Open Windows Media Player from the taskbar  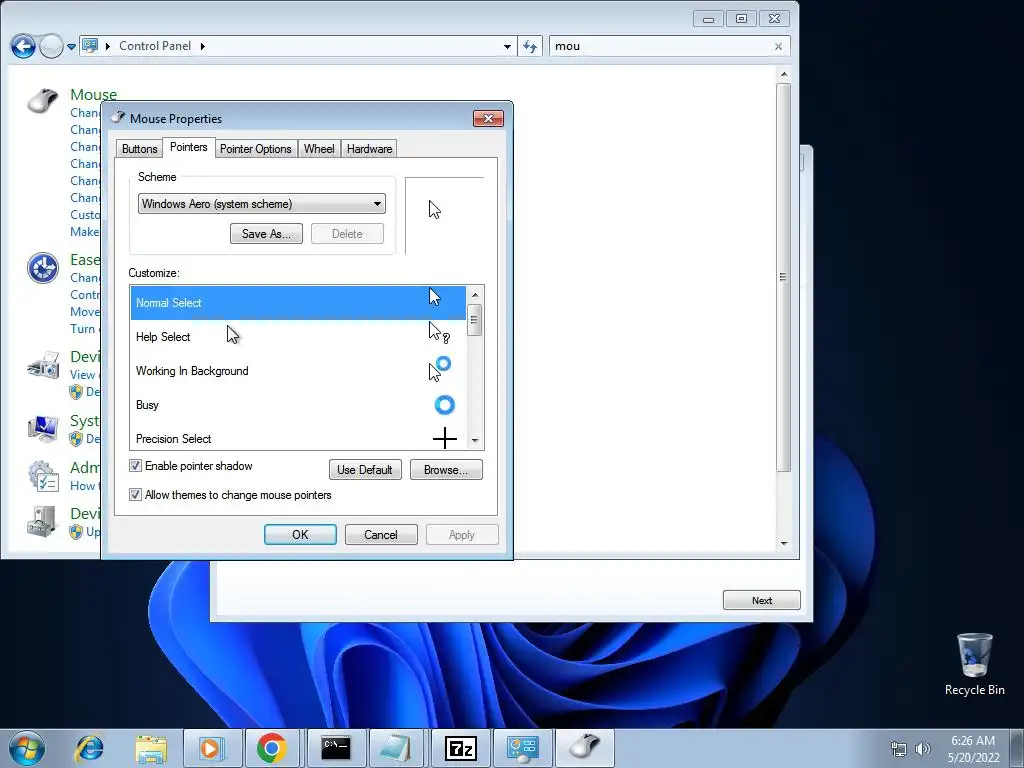click(x=212, y=748)
